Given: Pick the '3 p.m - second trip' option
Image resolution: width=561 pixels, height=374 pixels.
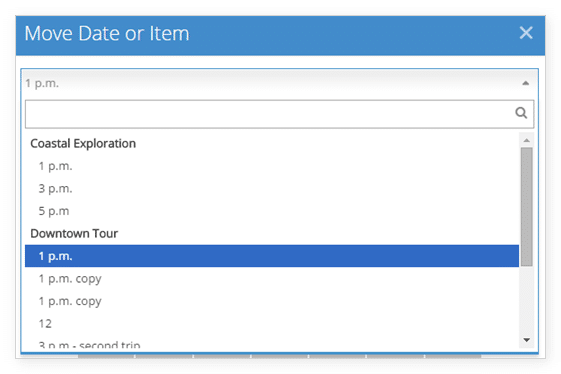Looking at the screenshot, I should point(272,344).
